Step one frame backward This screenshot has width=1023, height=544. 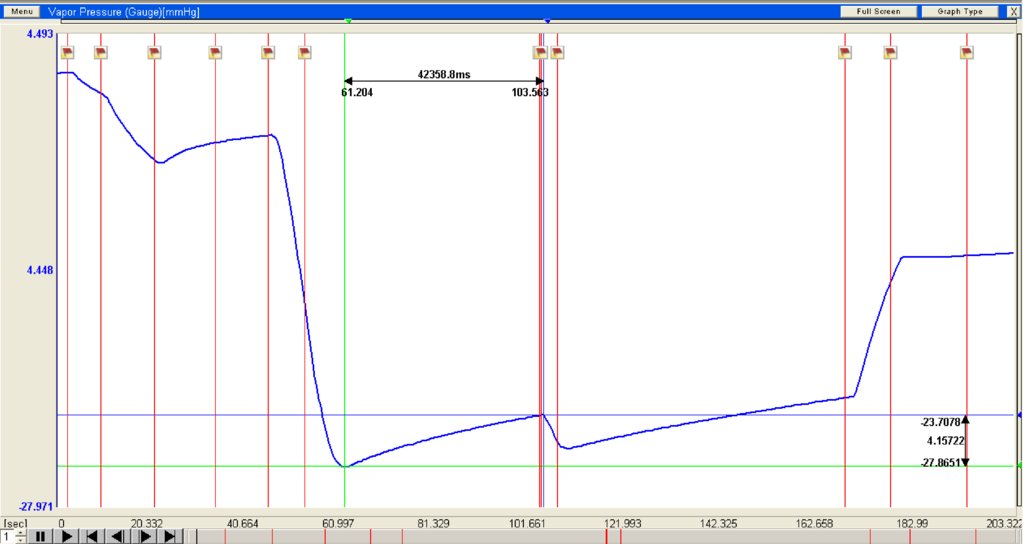coord(118,537)
